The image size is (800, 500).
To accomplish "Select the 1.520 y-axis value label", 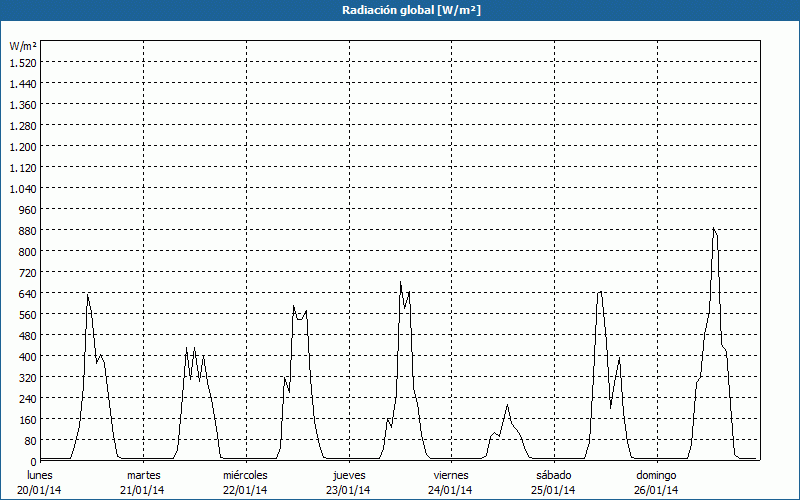I will 23,63.
